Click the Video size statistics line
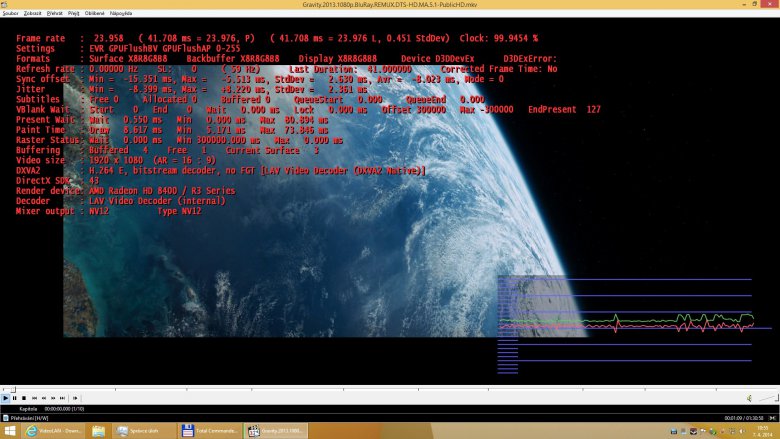780x439 pixels. (115, 161)
